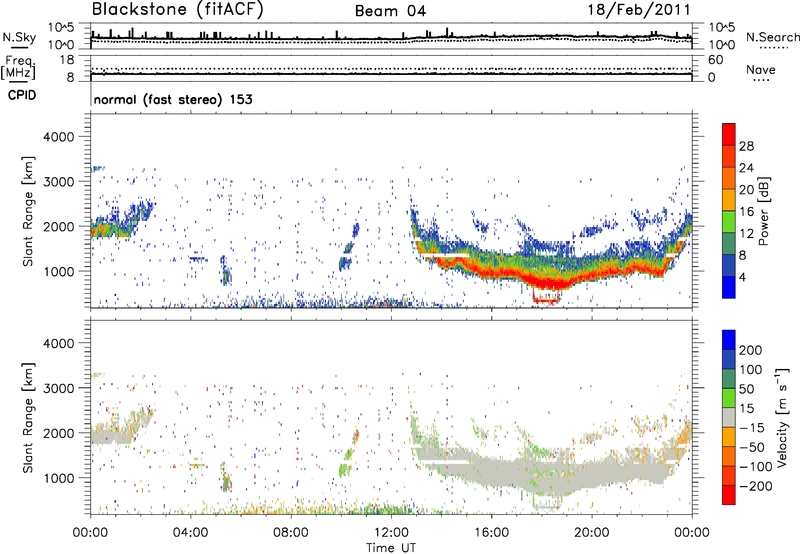Viewport: 800px width, 554px height.
Task: Click the date "18/Feb/2011"
Action: [639, 10]
